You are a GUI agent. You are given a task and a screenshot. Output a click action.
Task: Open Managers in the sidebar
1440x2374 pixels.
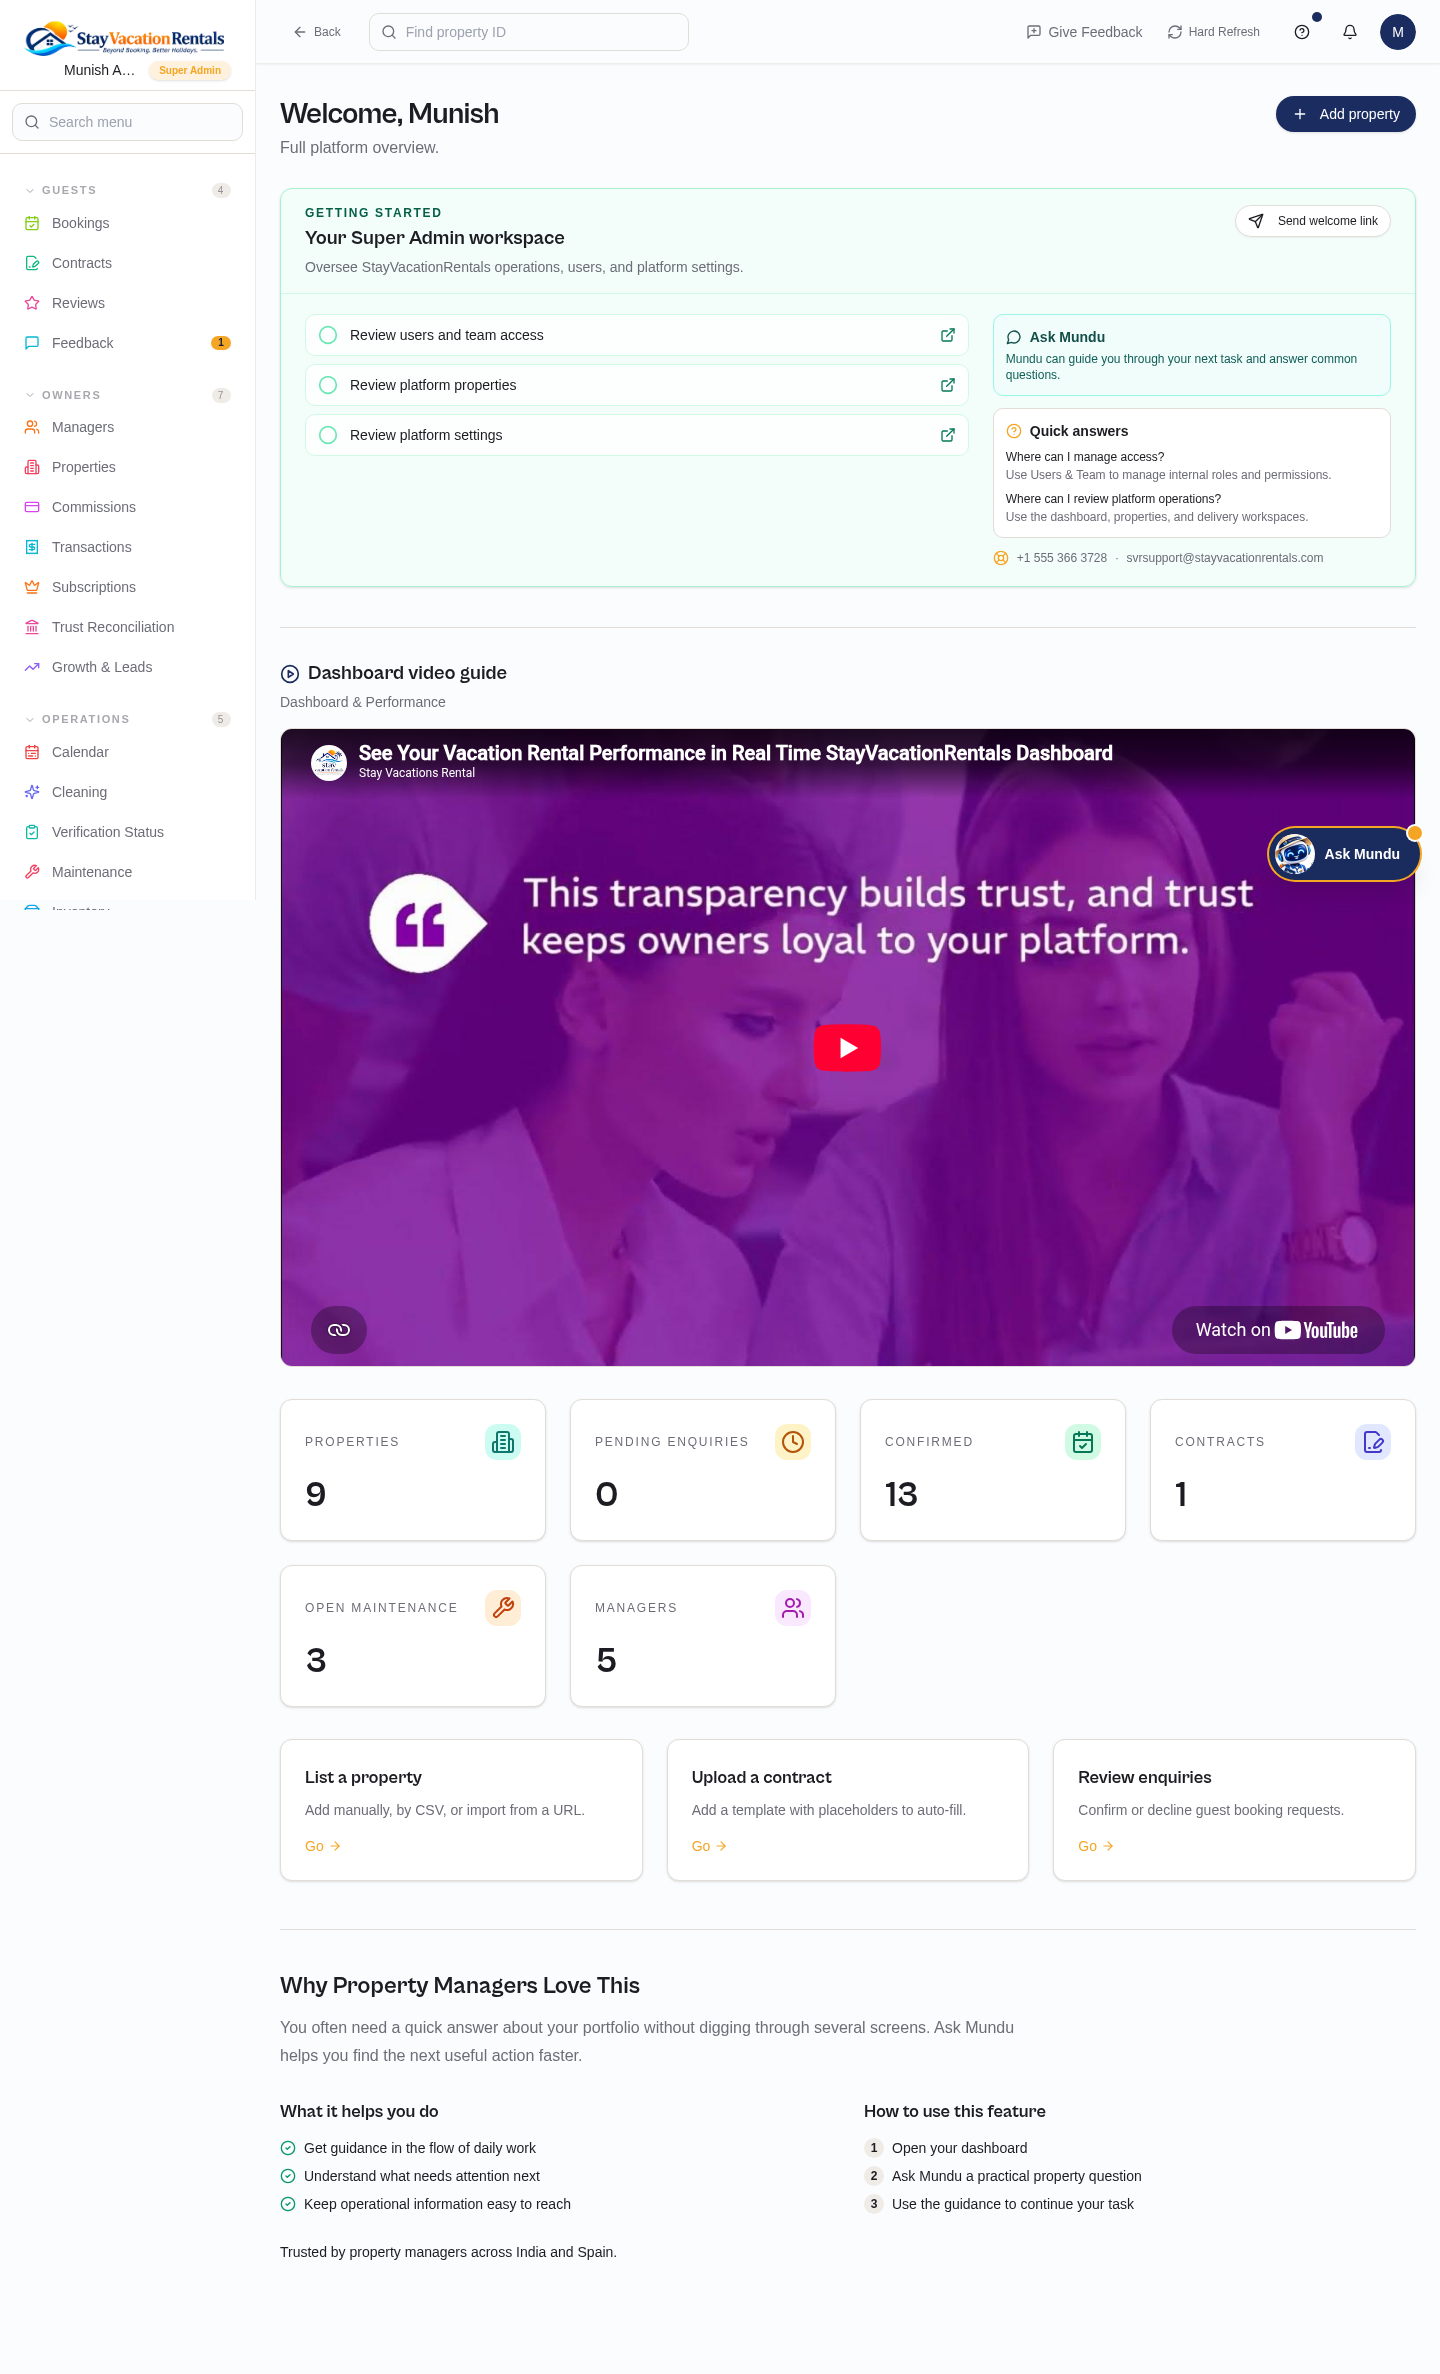tap(127, 427)
